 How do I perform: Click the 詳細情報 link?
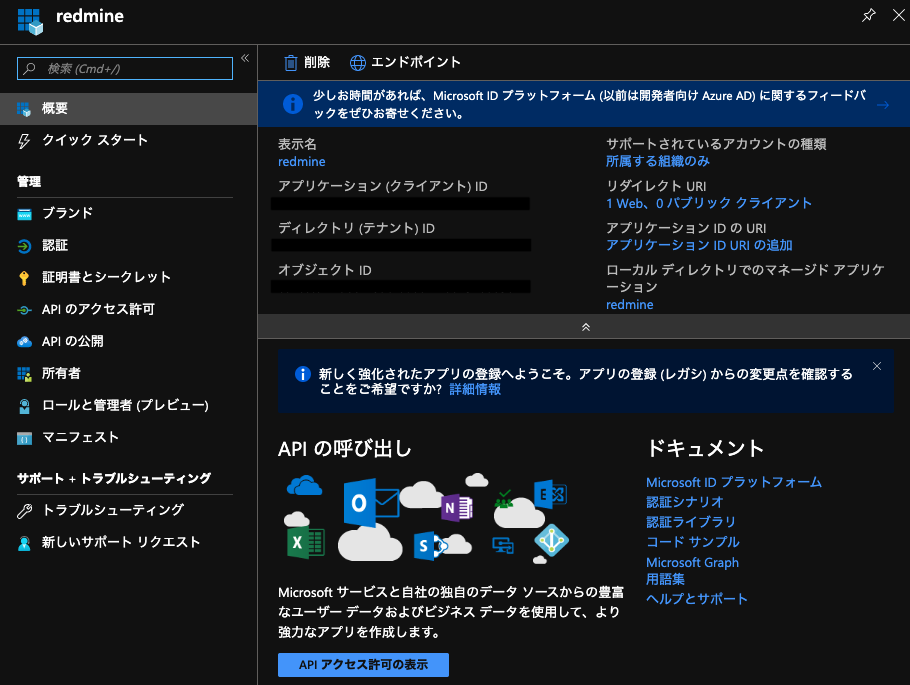coord(475,390)
